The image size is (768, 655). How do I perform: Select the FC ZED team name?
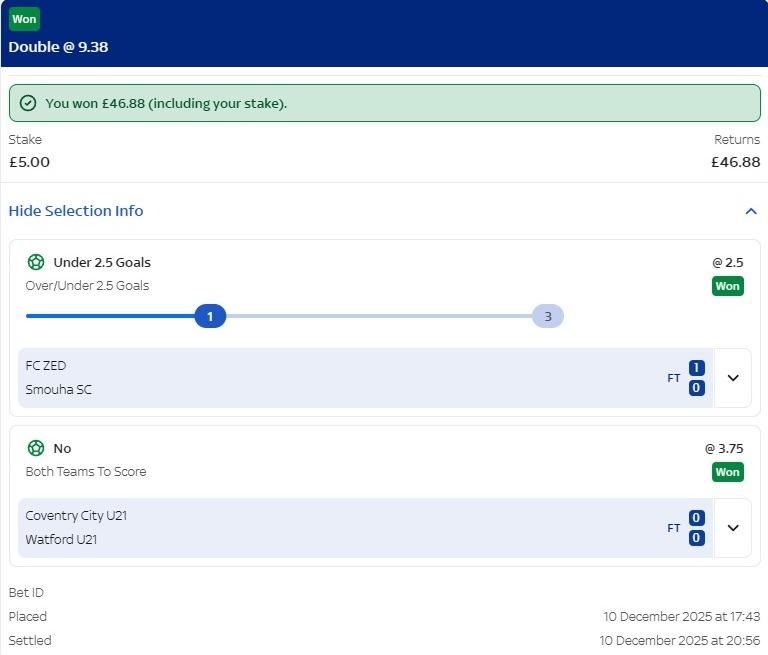pos(46,366)
